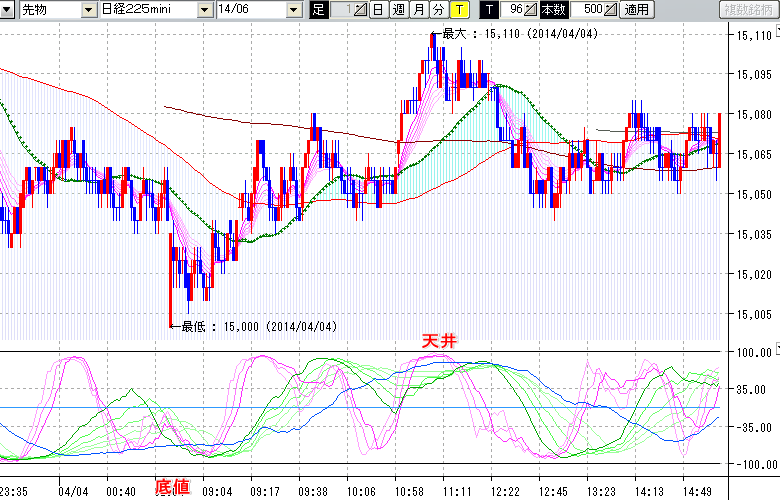The height and width of the screenshot is (500, 780).
Task: Click the 複数銘柄 multiple symbols button
Action: click(x=748, y=10)
